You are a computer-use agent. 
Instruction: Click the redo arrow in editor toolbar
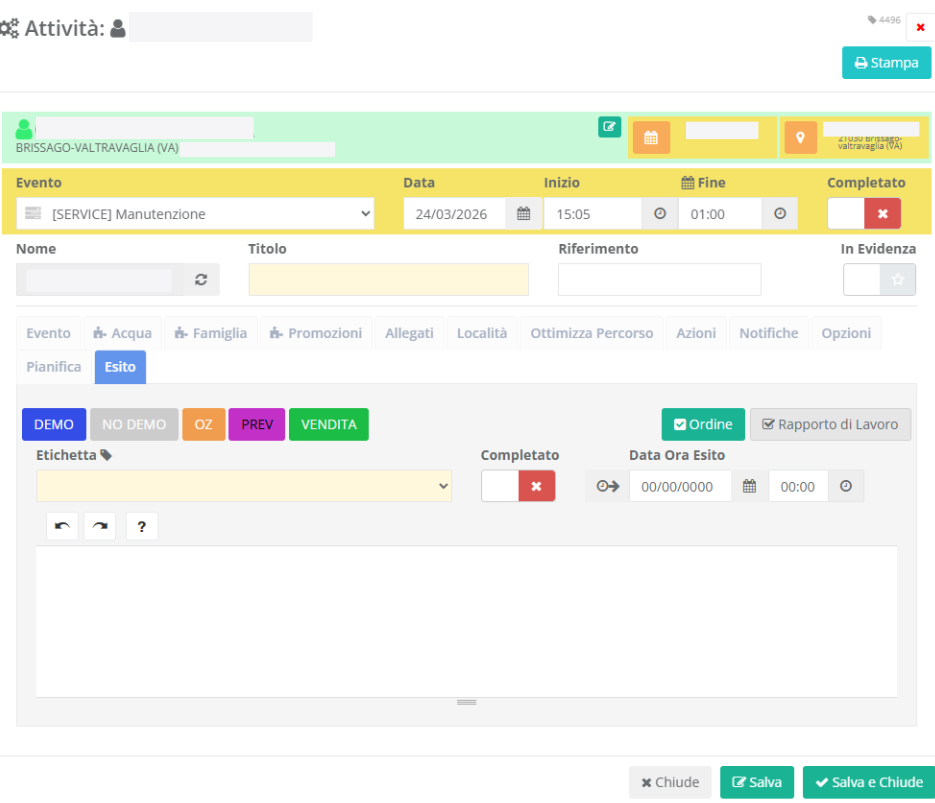click(x=100, y=526)
